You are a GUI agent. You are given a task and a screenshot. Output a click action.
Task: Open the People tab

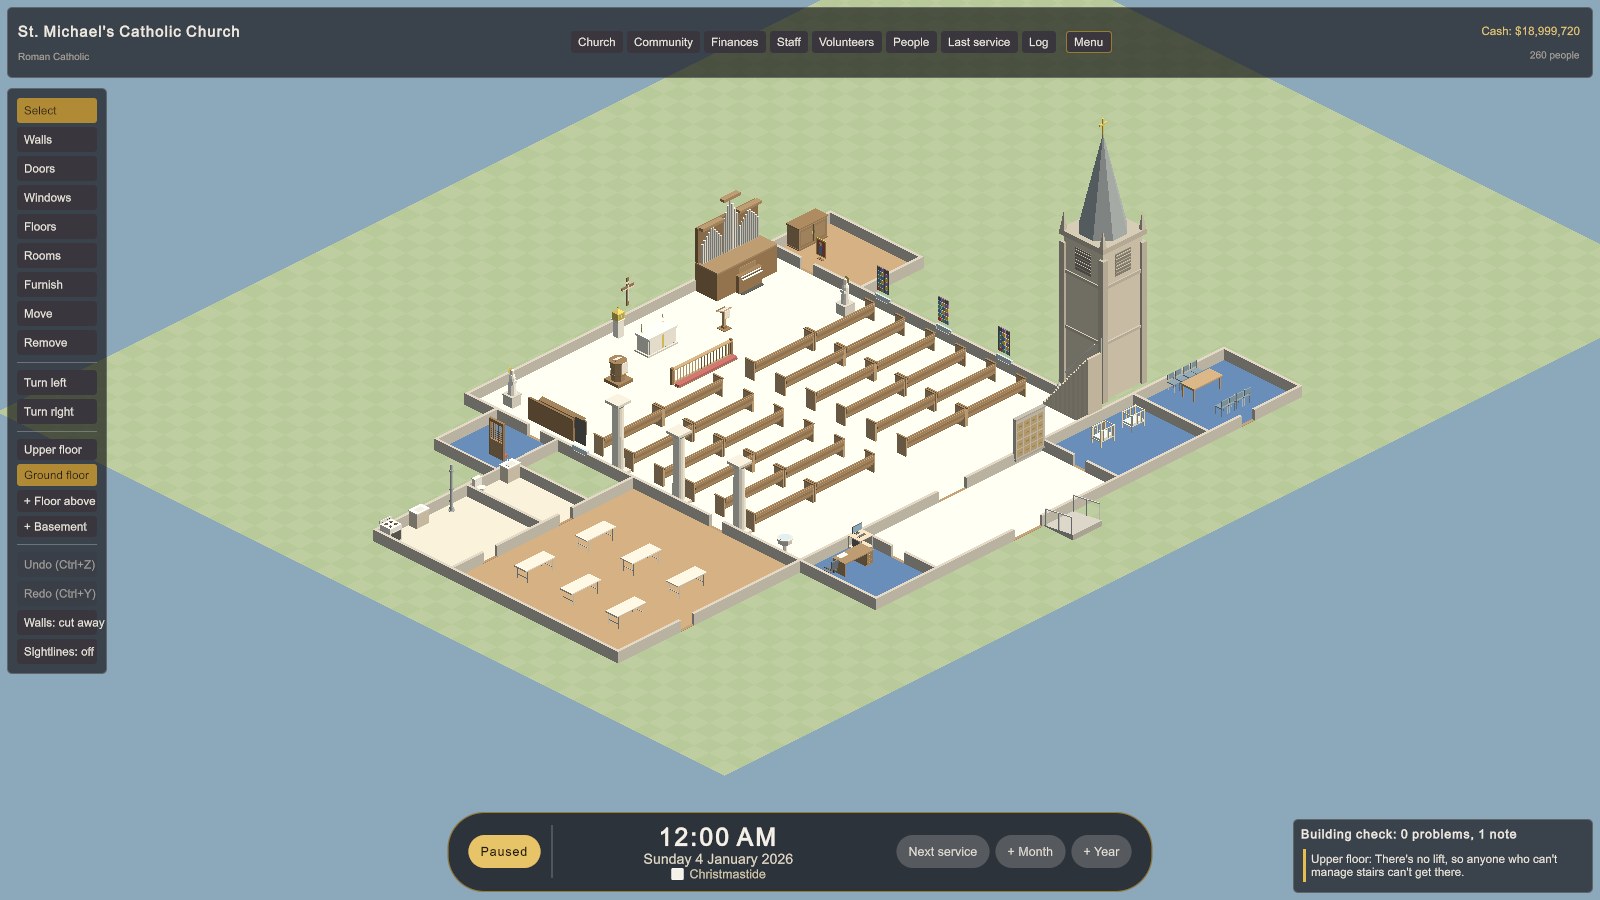click(911, 42)
